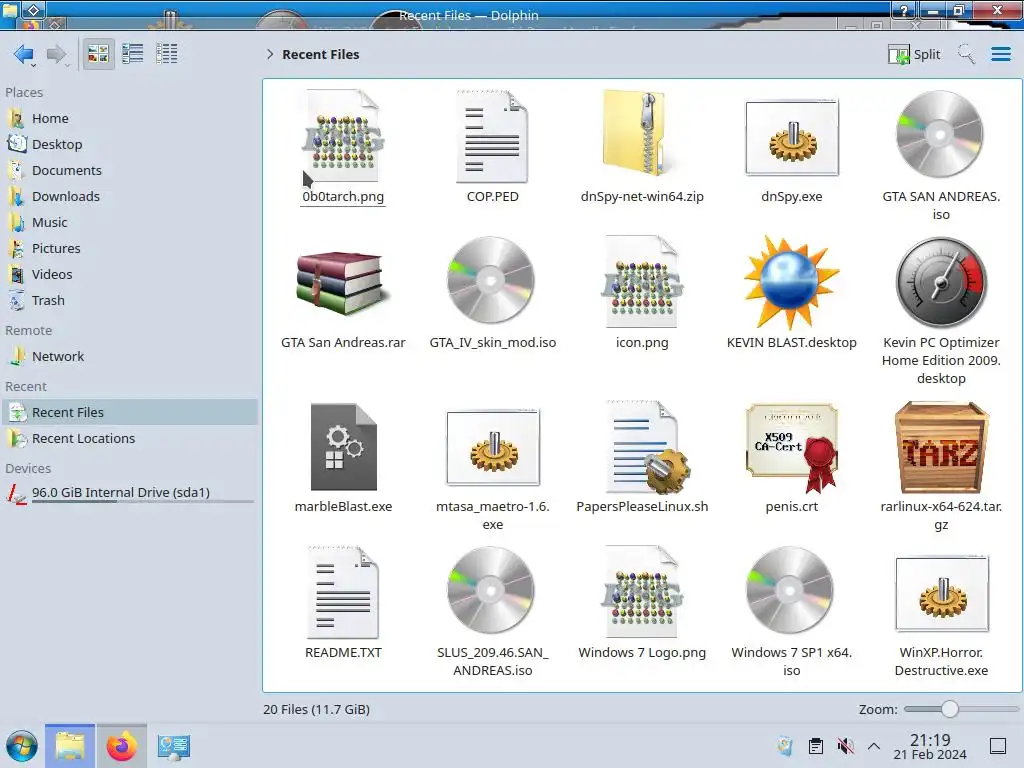This screenshot has width=1024, height=768.
Task: Select the dnSpy.exe icon
Action: coord(792,137)
